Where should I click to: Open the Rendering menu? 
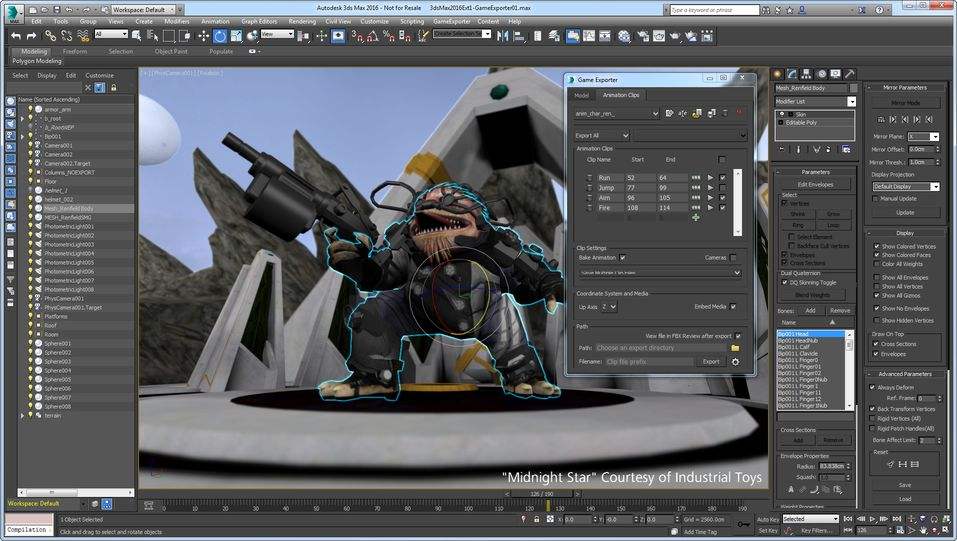coord(302,20)
